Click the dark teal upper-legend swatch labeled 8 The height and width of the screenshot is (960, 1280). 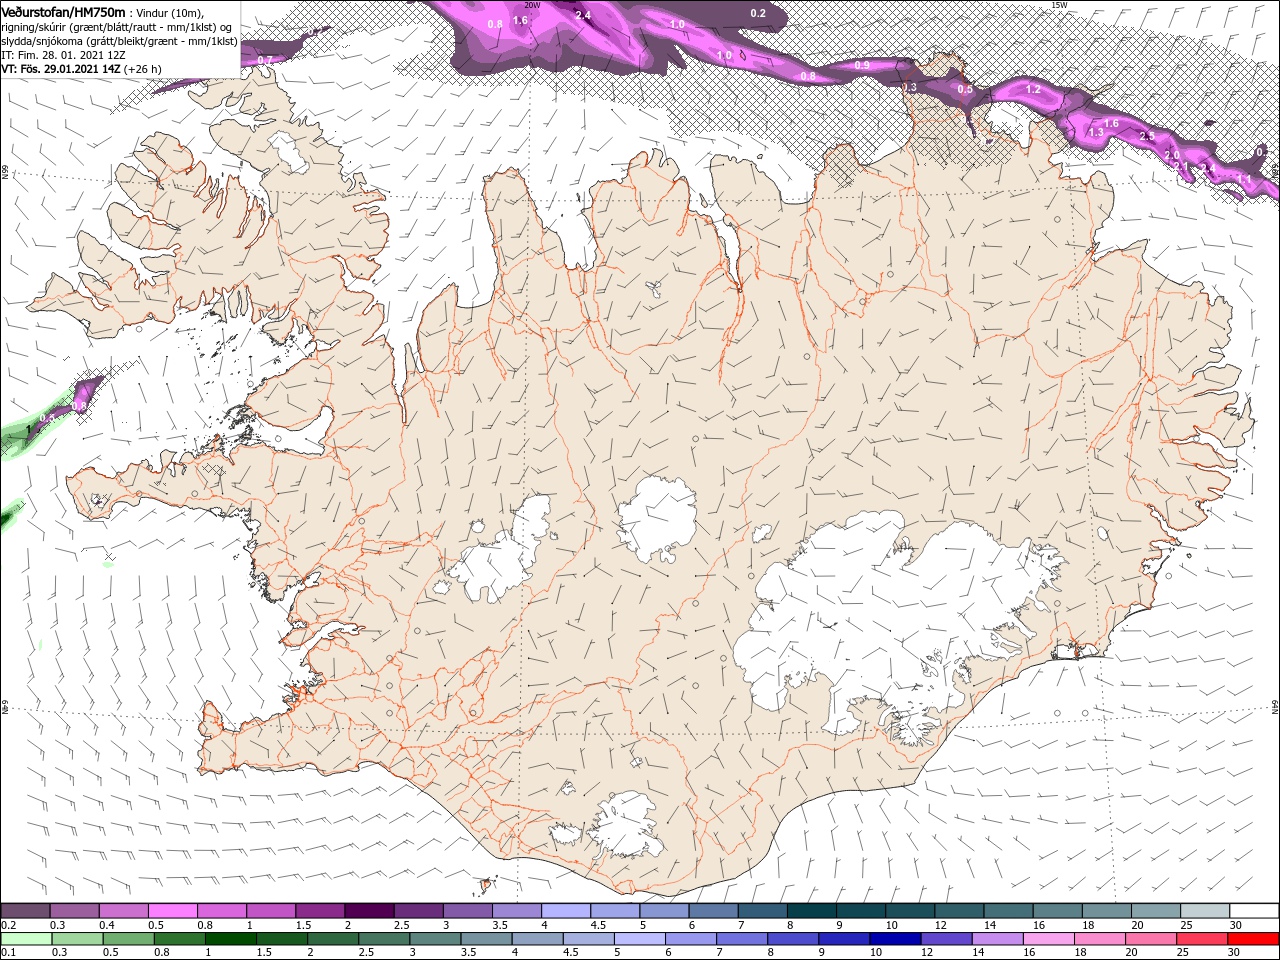click(x=810, y=911)
